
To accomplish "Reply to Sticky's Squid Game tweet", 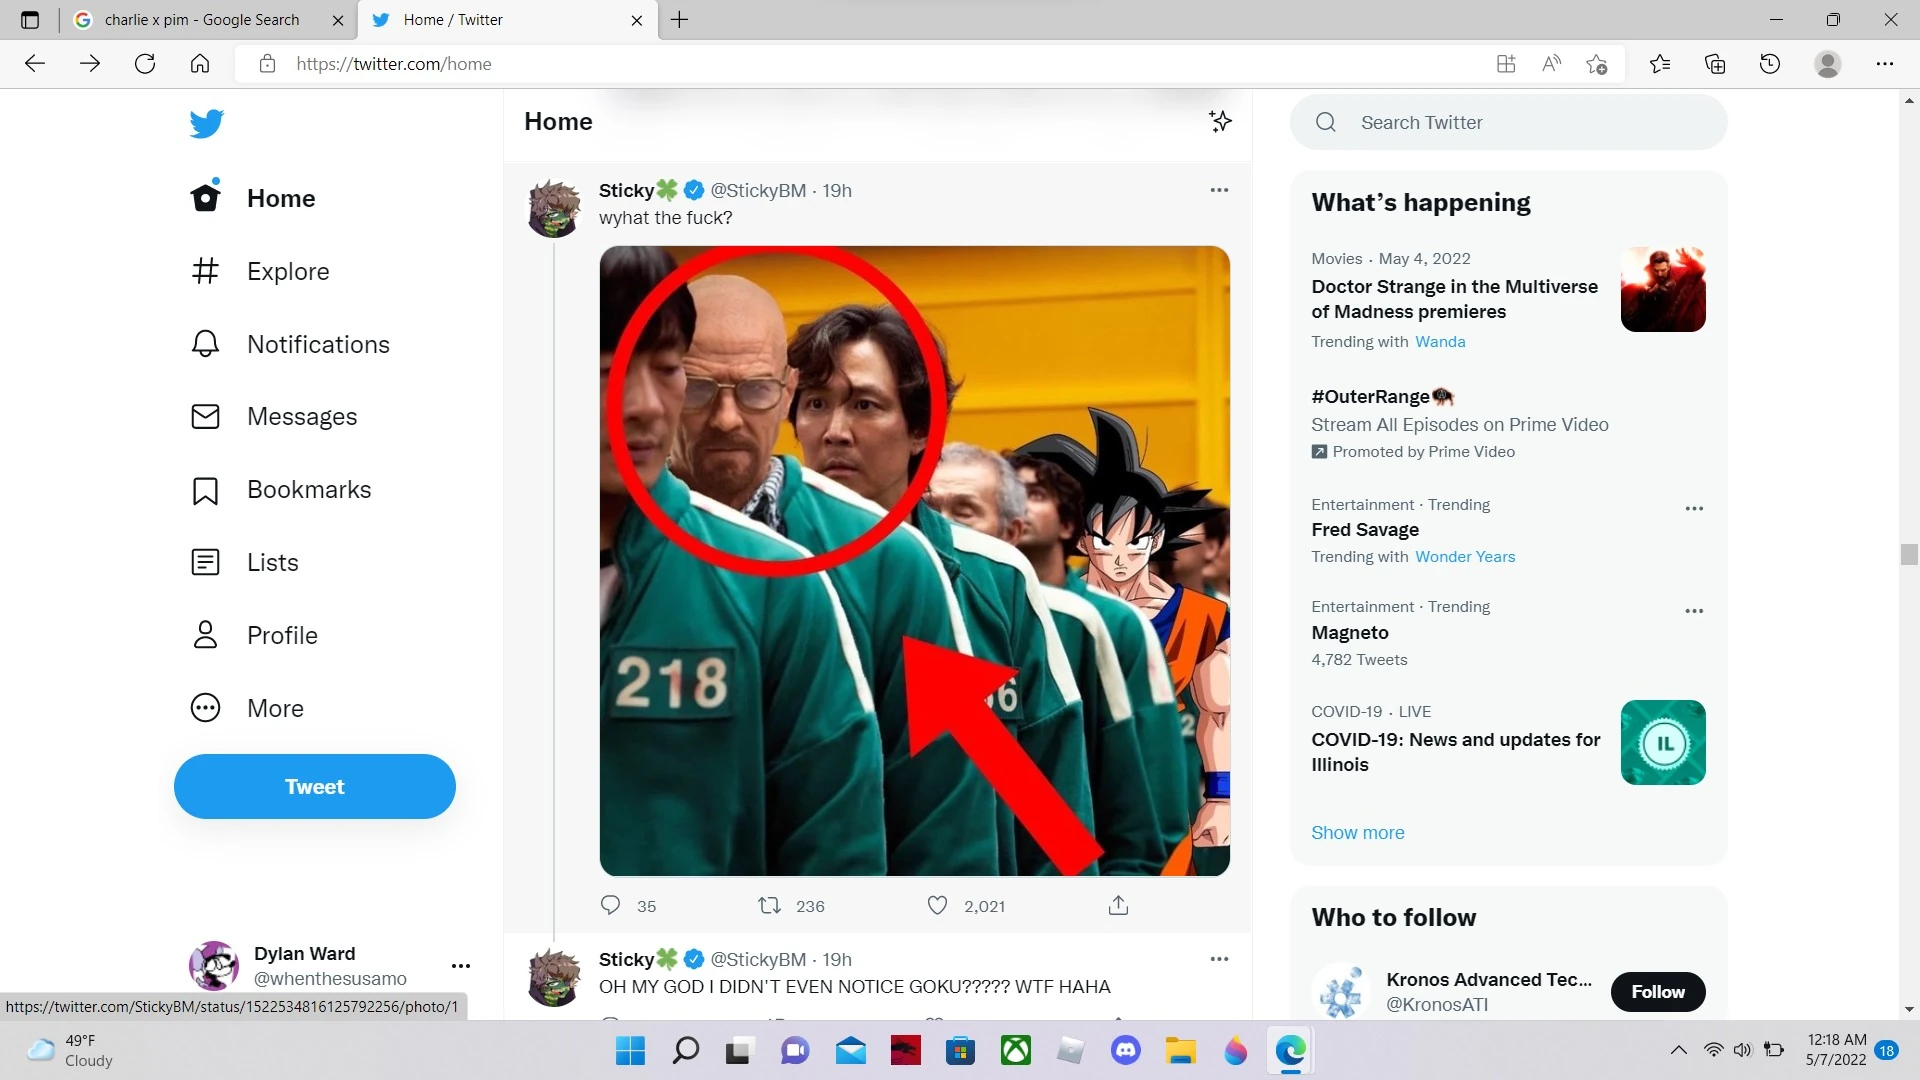I will [x=611, y=905].
